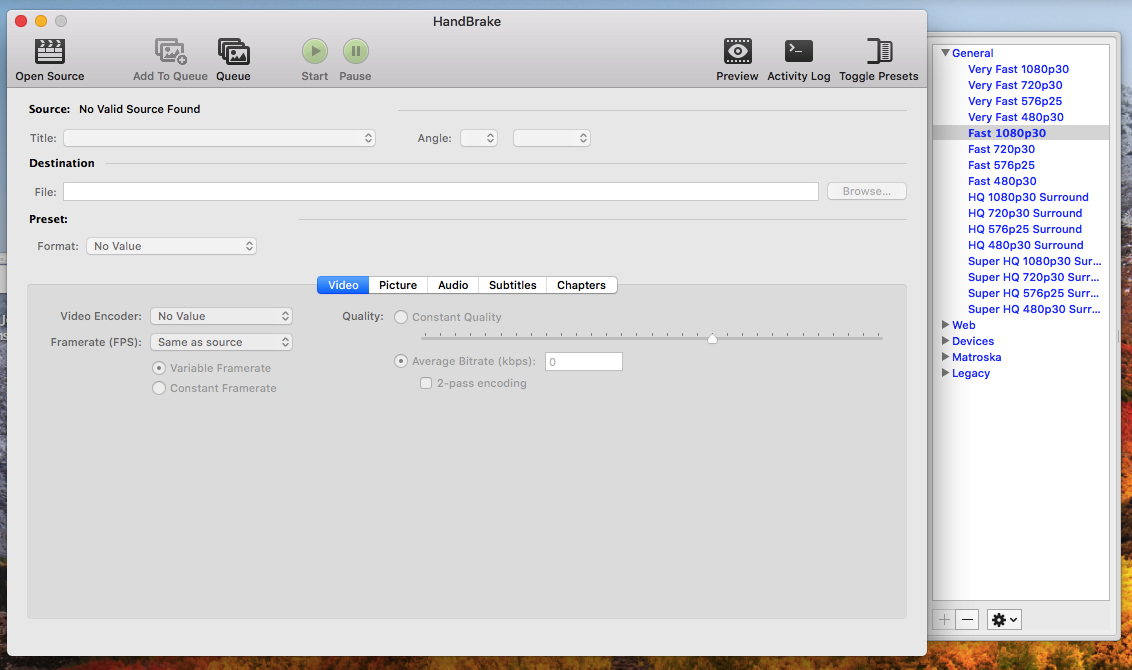Click the Browse... button
The width and height of the screenshot is (1132, 670).
[x=866, y=191]
